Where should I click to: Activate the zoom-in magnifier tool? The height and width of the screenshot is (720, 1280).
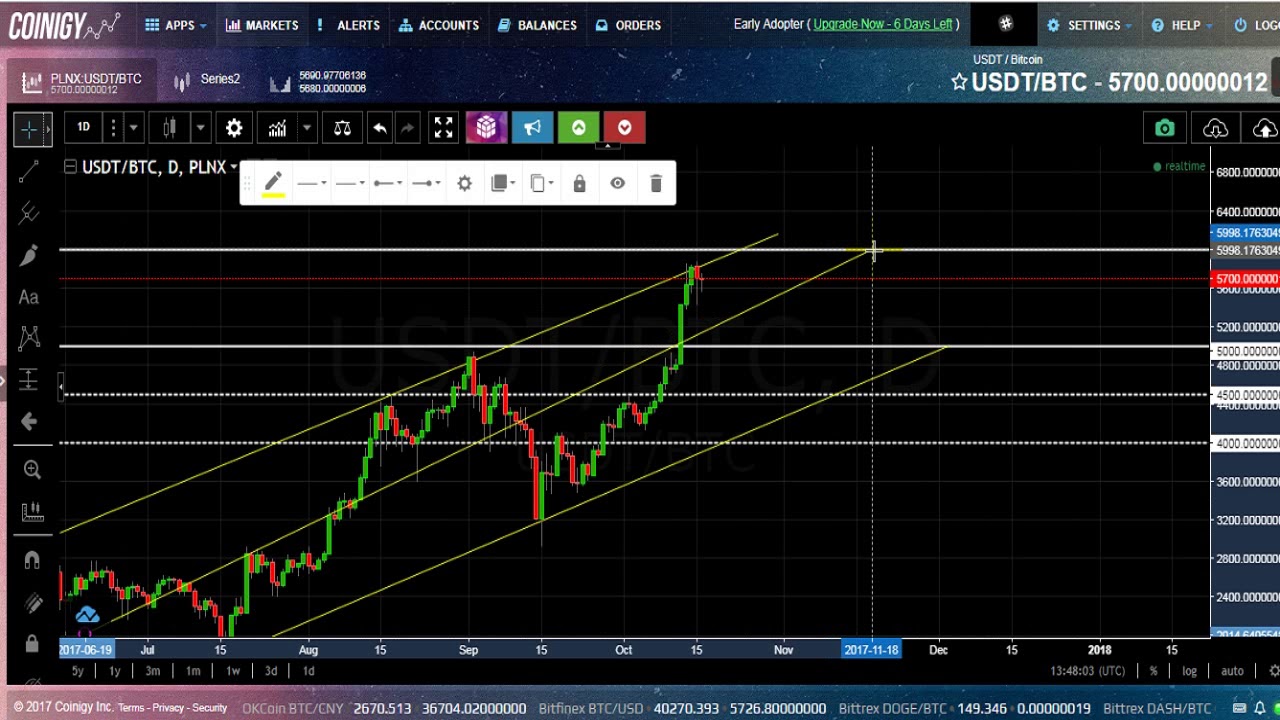tap(31, 470)
